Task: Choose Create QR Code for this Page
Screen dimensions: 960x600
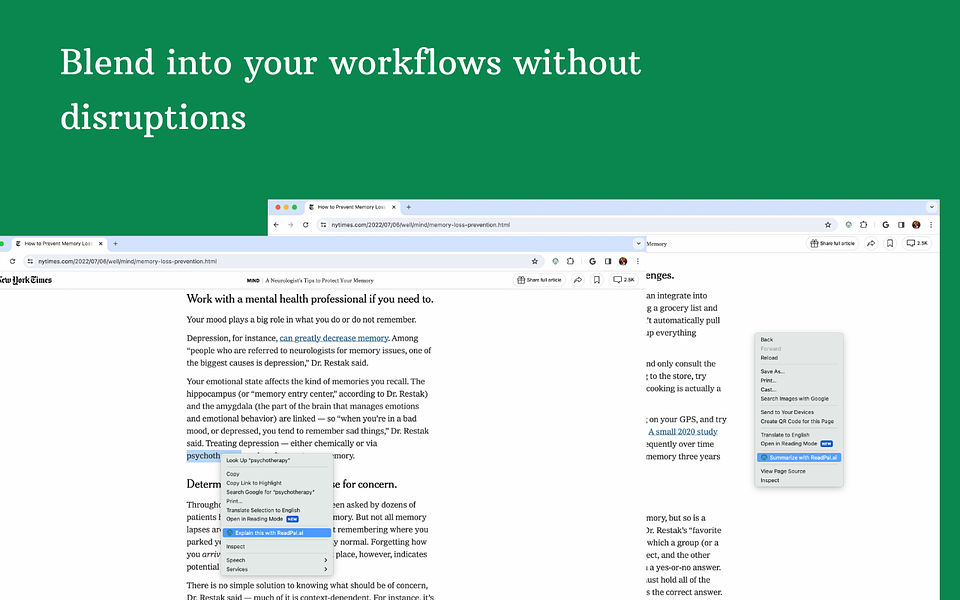Action: click(x=798, y=421)
